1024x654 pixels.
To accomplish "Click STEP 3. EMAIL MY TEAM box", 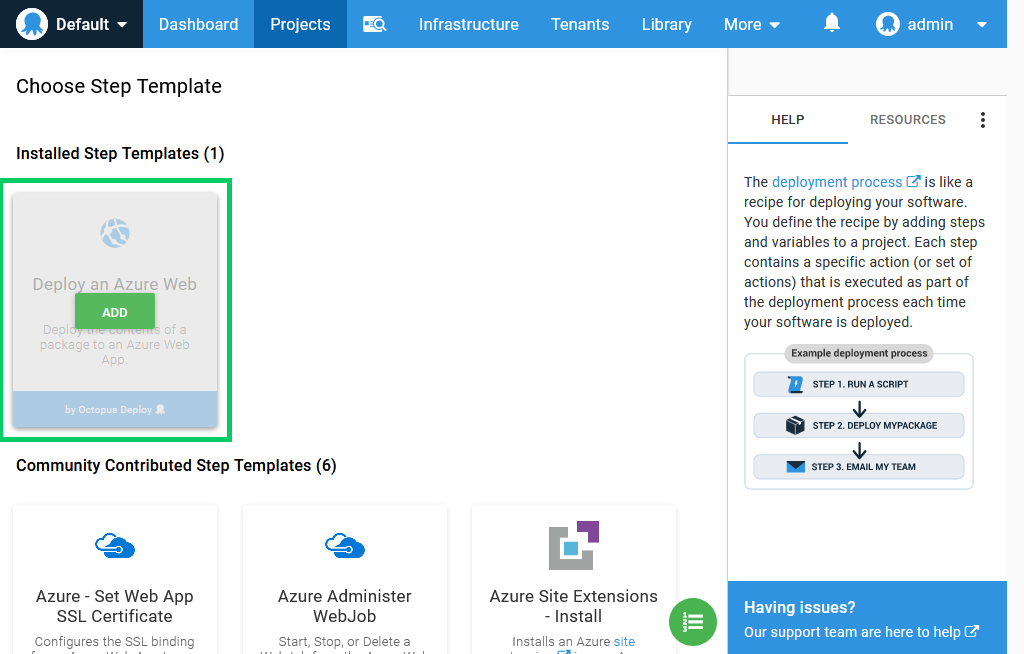I will (859, 466).
